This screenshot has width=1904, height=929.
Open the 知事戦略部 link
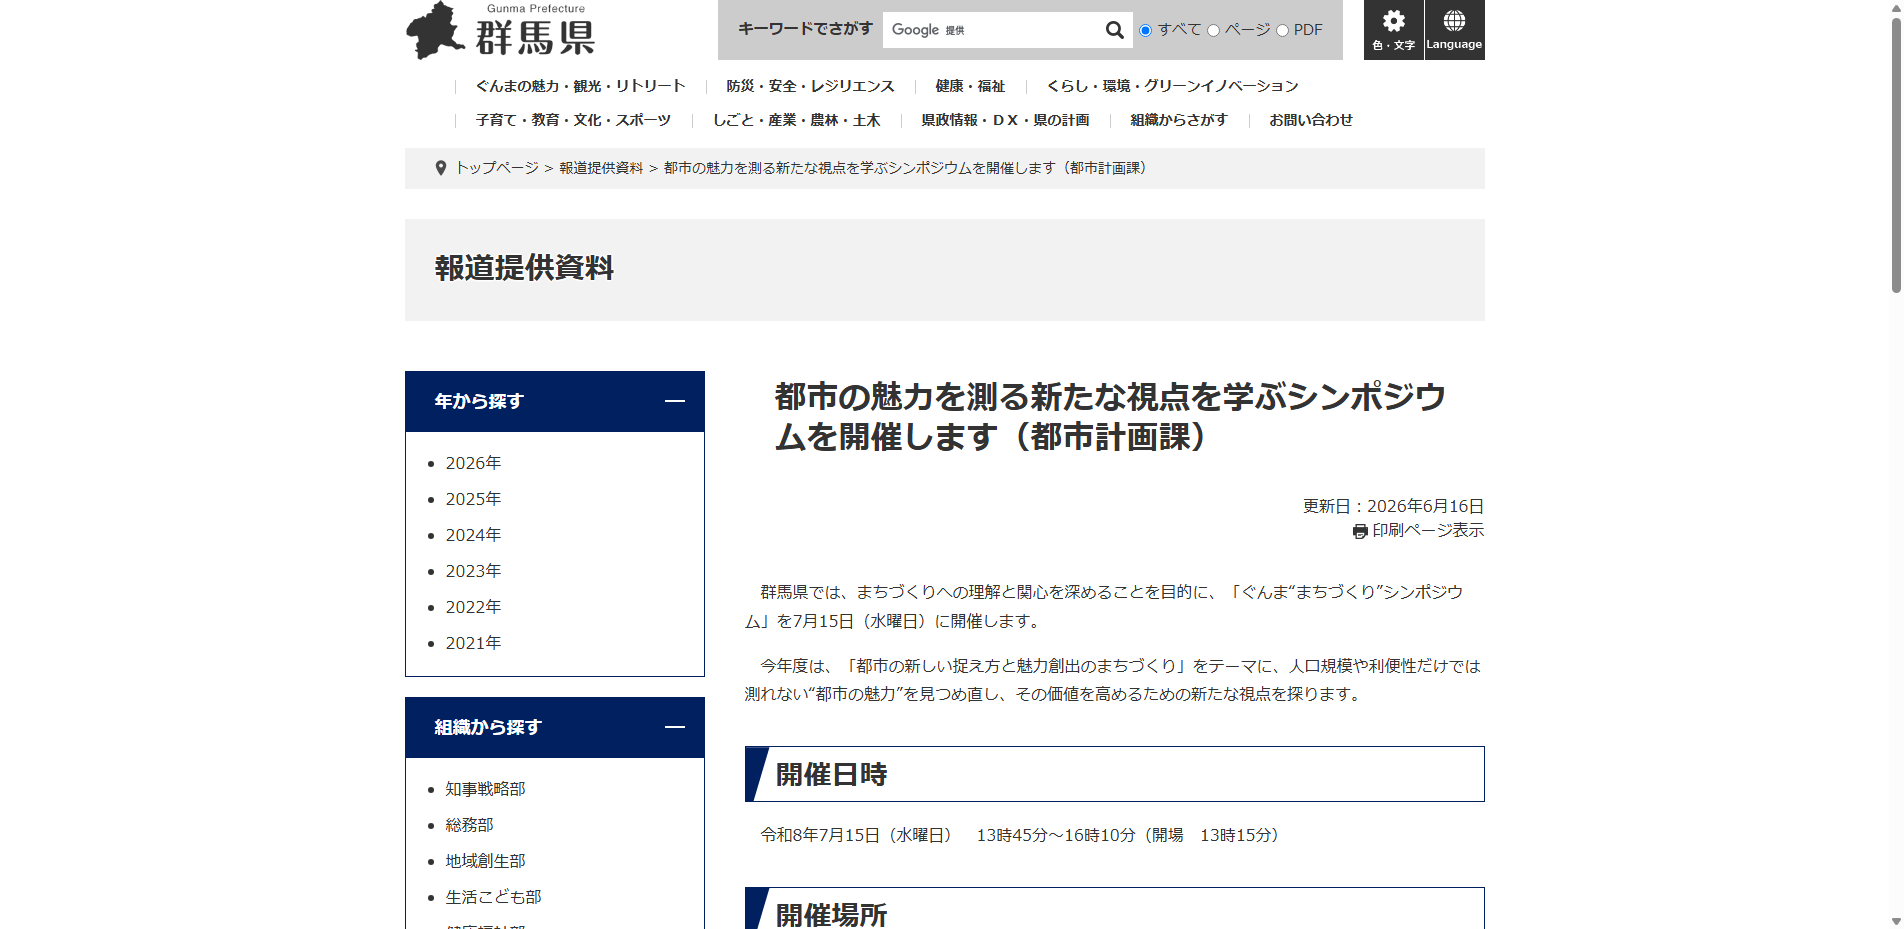pos(485,789)
